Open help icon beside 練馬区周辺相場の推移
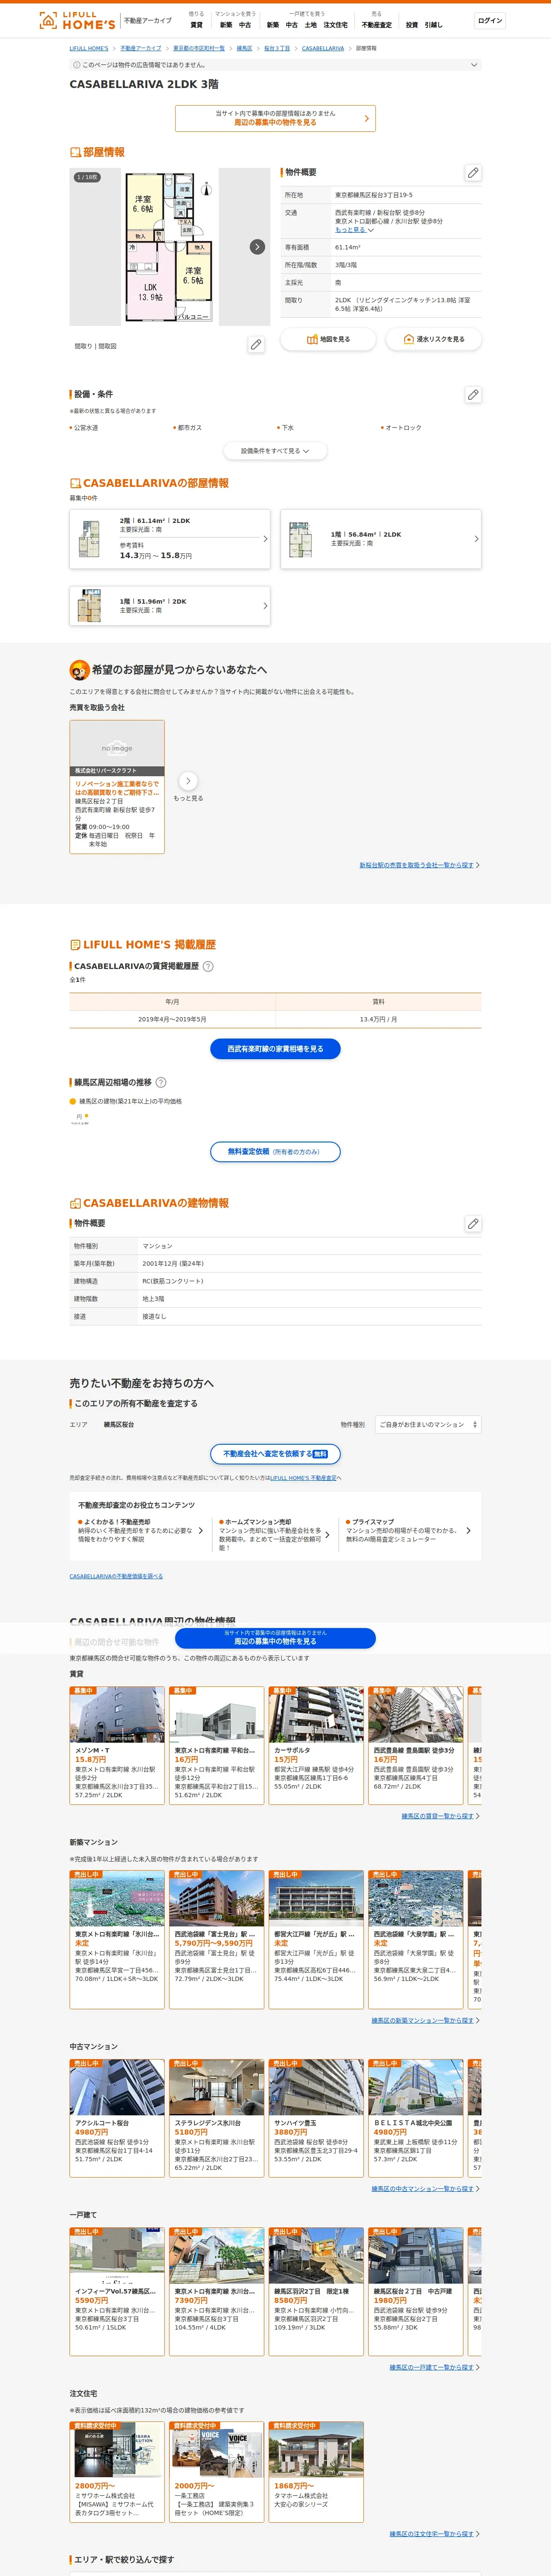Screen dimensions: 551x2576 pyautogui.click(x=161, y=1082)
